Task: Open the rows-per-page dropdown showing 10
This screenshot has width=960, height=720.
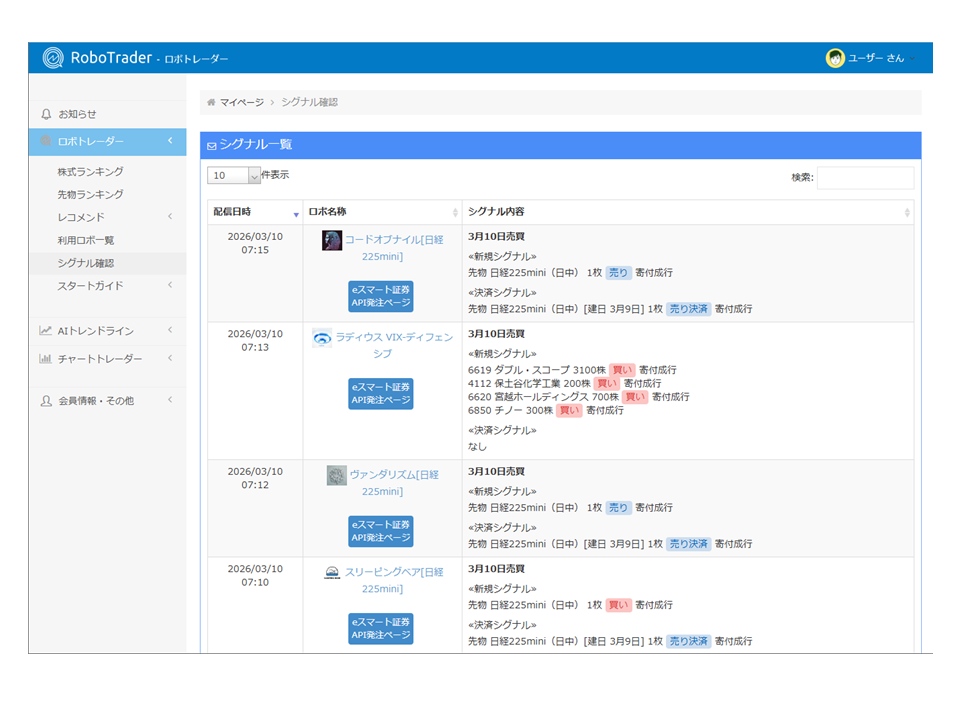Action: click(x=233, y=175)
